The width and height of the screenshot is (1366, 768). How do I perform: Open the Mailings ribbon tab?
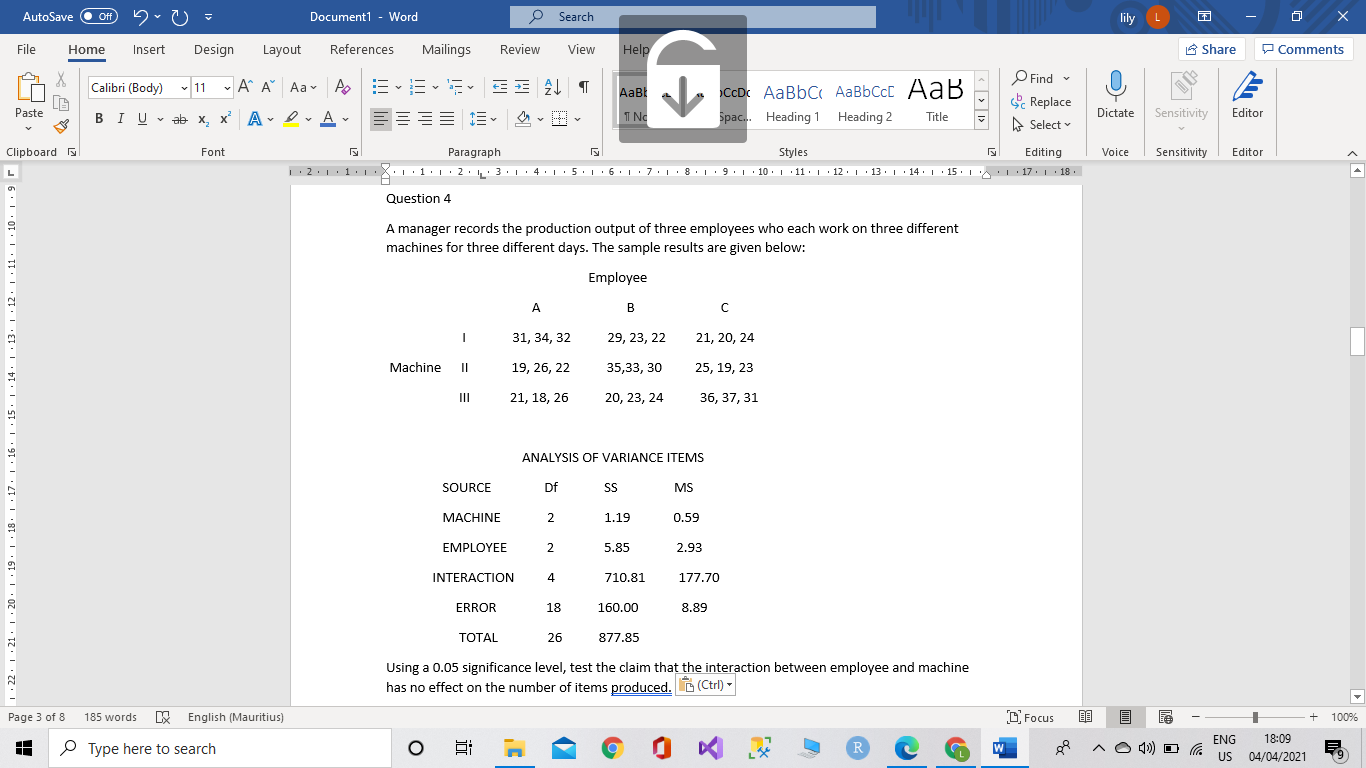coord(446,49)
